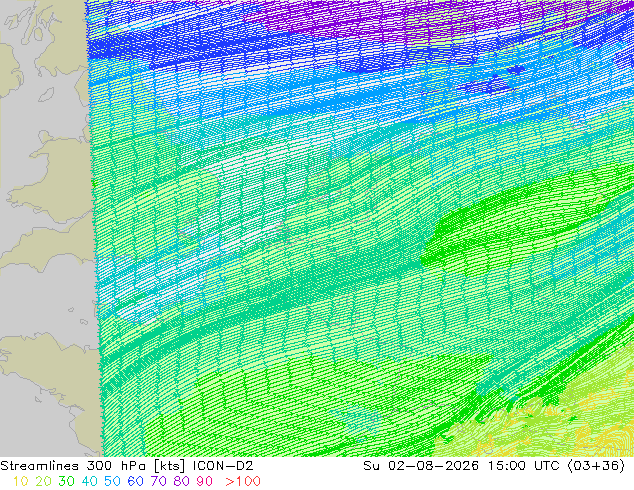Screen dimensions: 634x490
Task: Click the red '>100' legend value
Action: (x=243, y=481)
